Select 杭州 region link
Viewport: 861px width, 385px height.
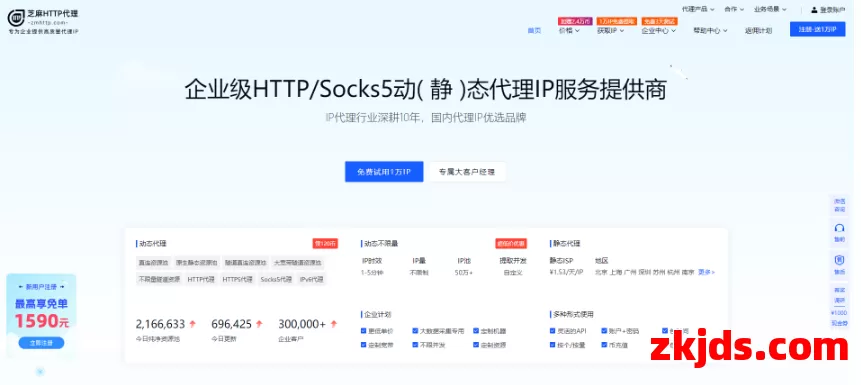(x=673, y=272)
